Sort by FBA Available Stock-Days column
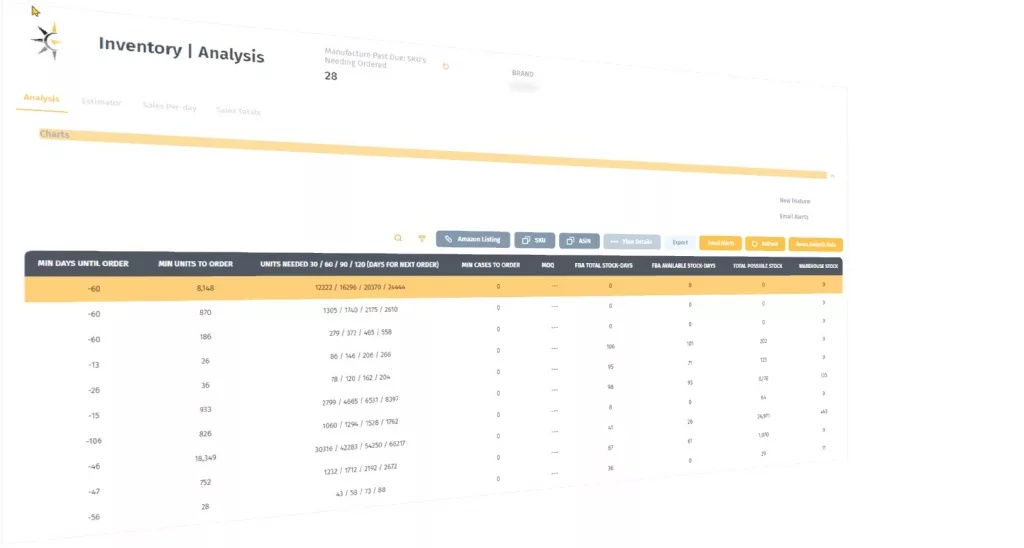Viewport: 1024px width, 548px height. (x=683, y=266)
